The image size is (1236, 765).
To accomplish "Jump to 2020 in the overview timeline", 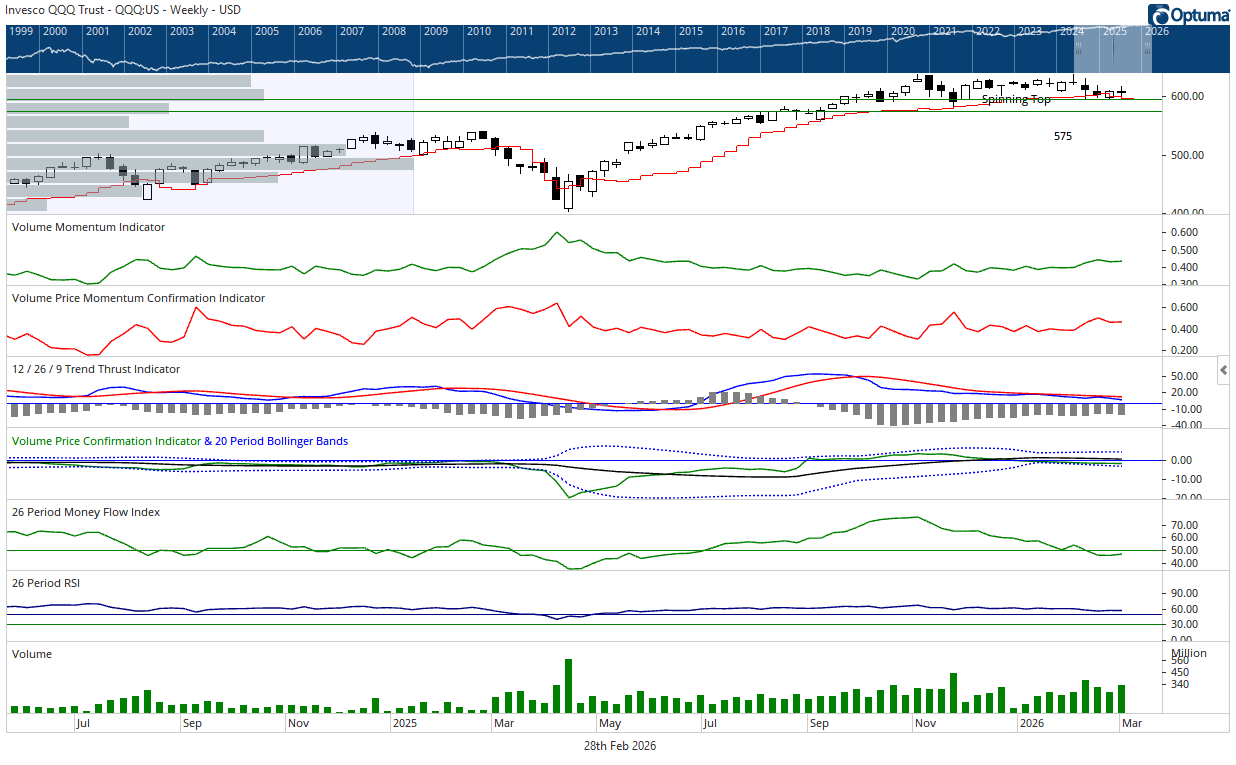I will (902, 32).
